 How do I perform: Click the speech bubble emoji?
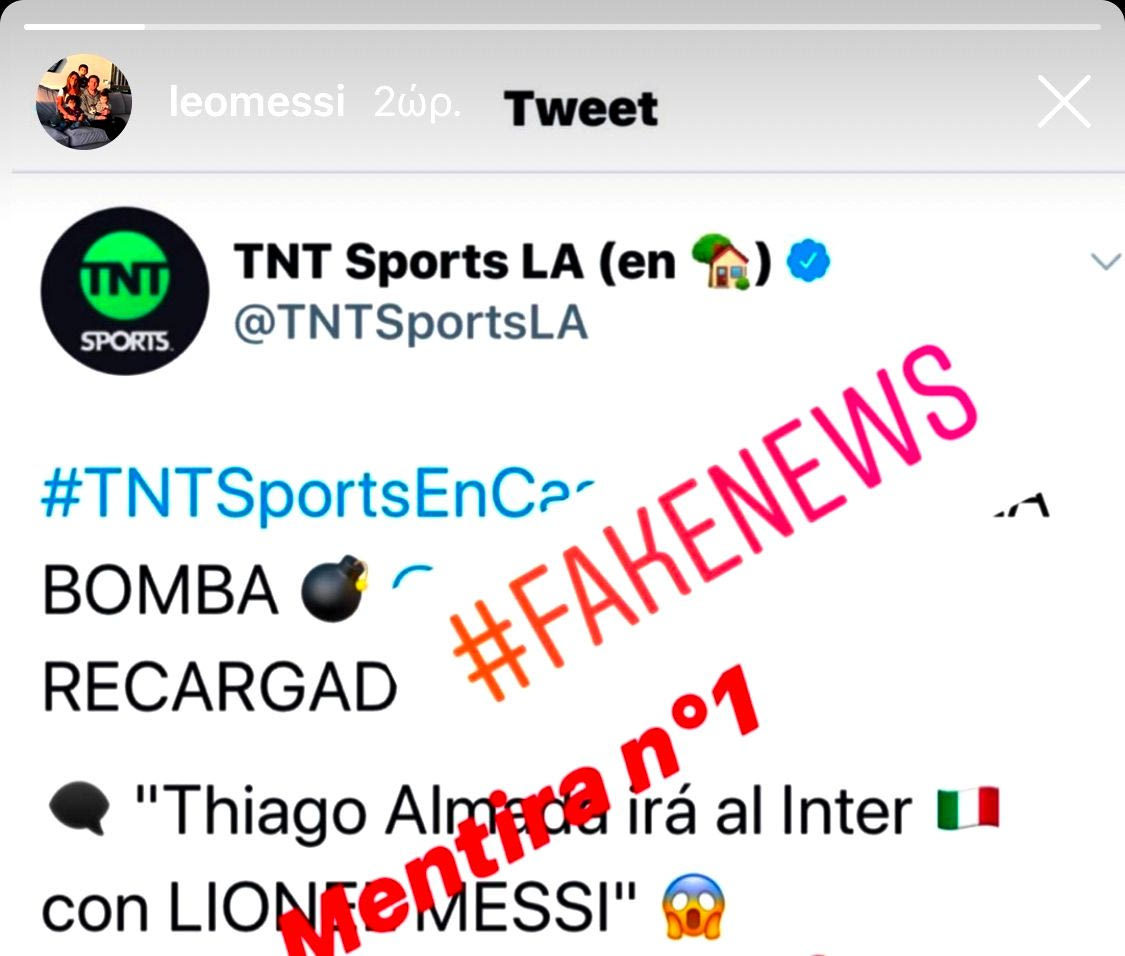tap(79, 808)
